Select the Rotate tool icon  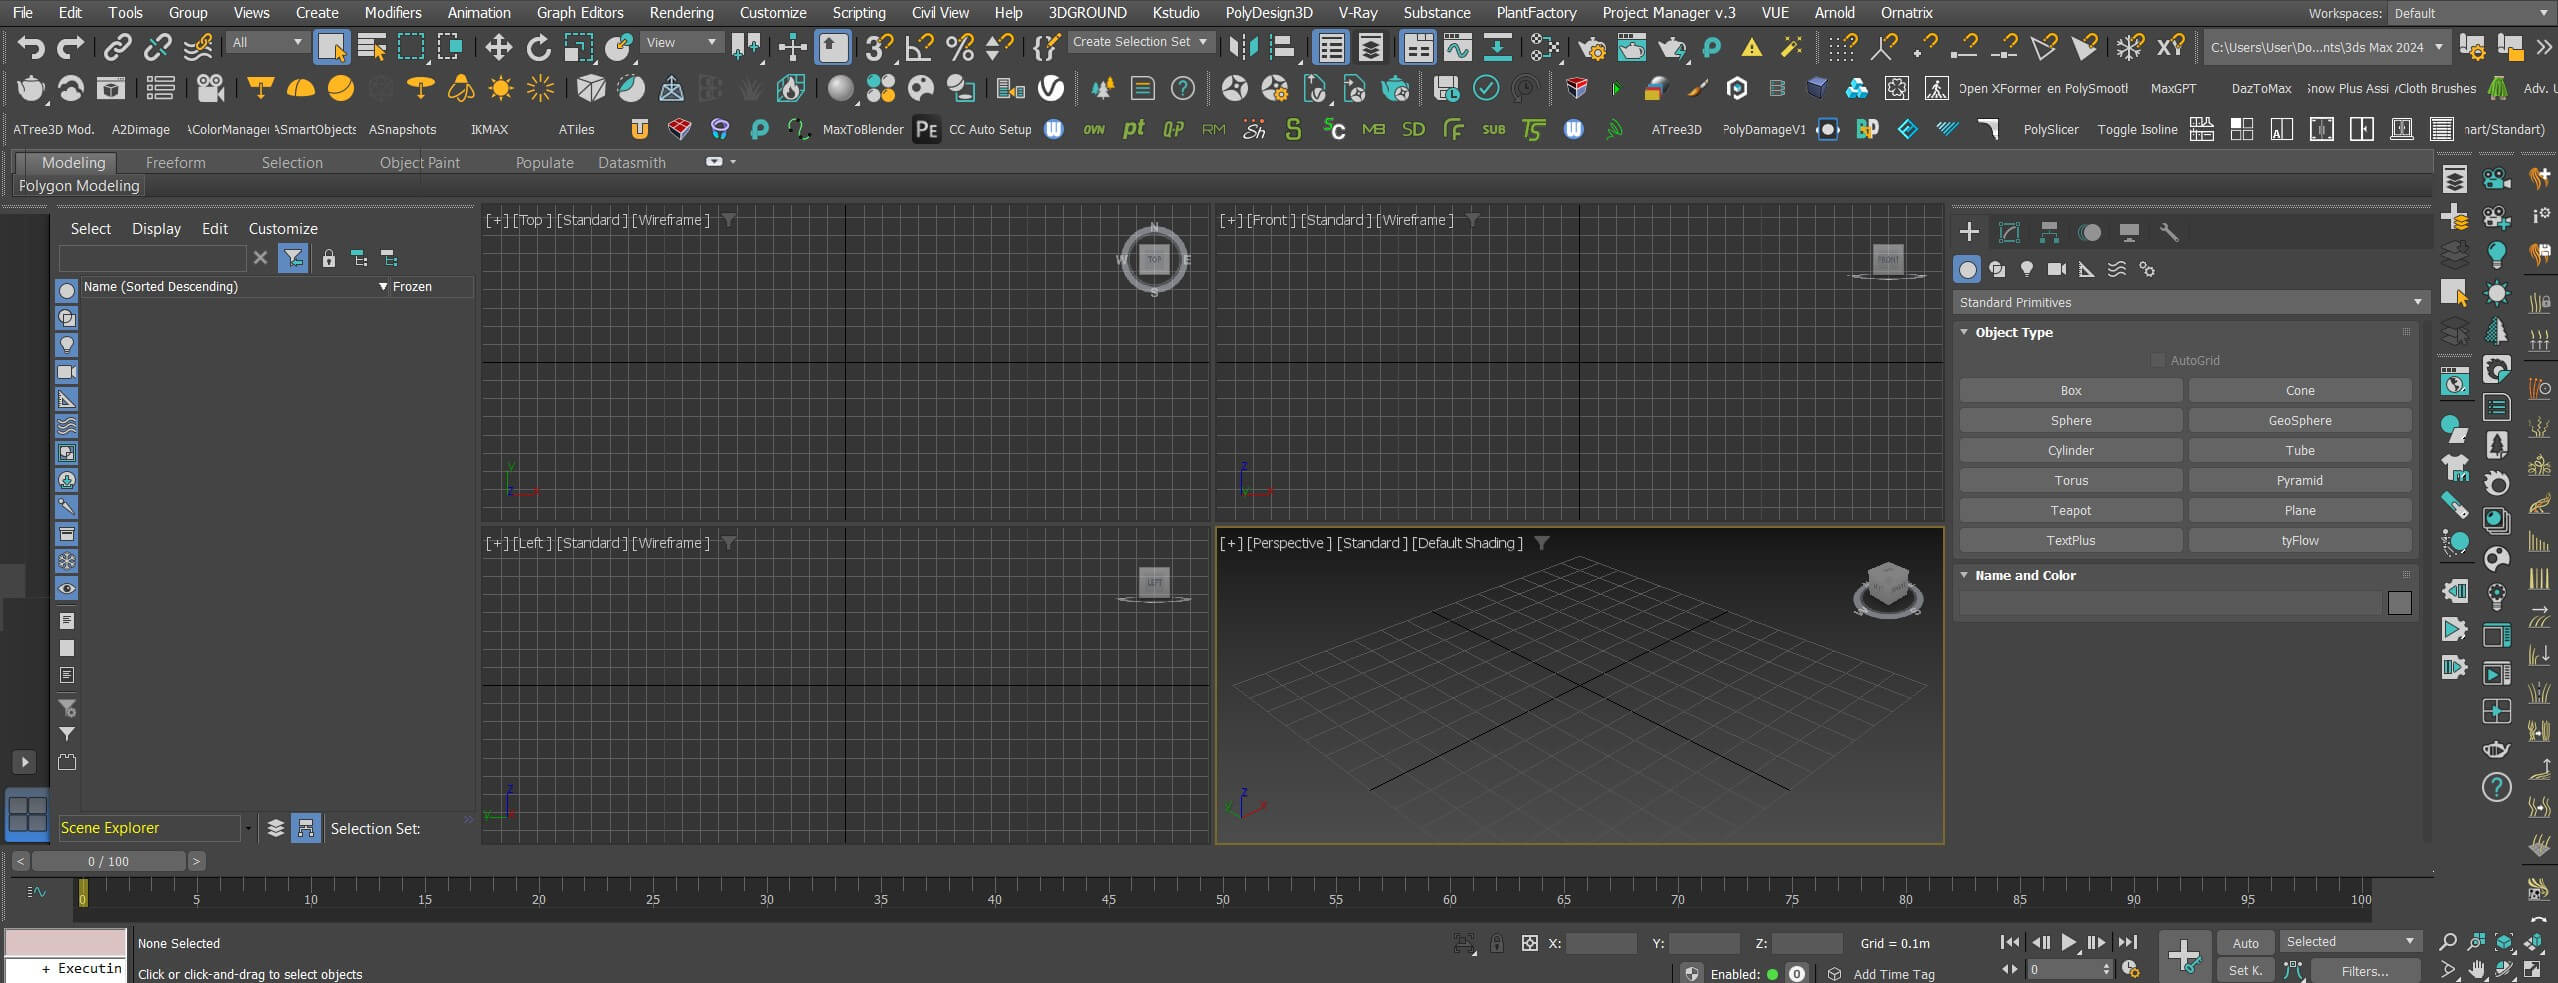(538, 47)
